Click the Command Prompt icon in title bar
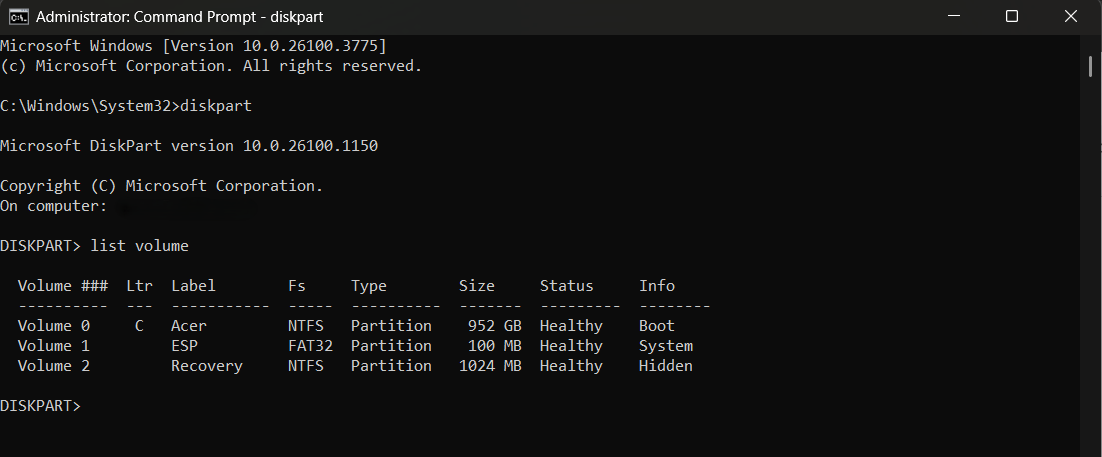This screenshot has height=457, width=1102. (x=18, y=16)
